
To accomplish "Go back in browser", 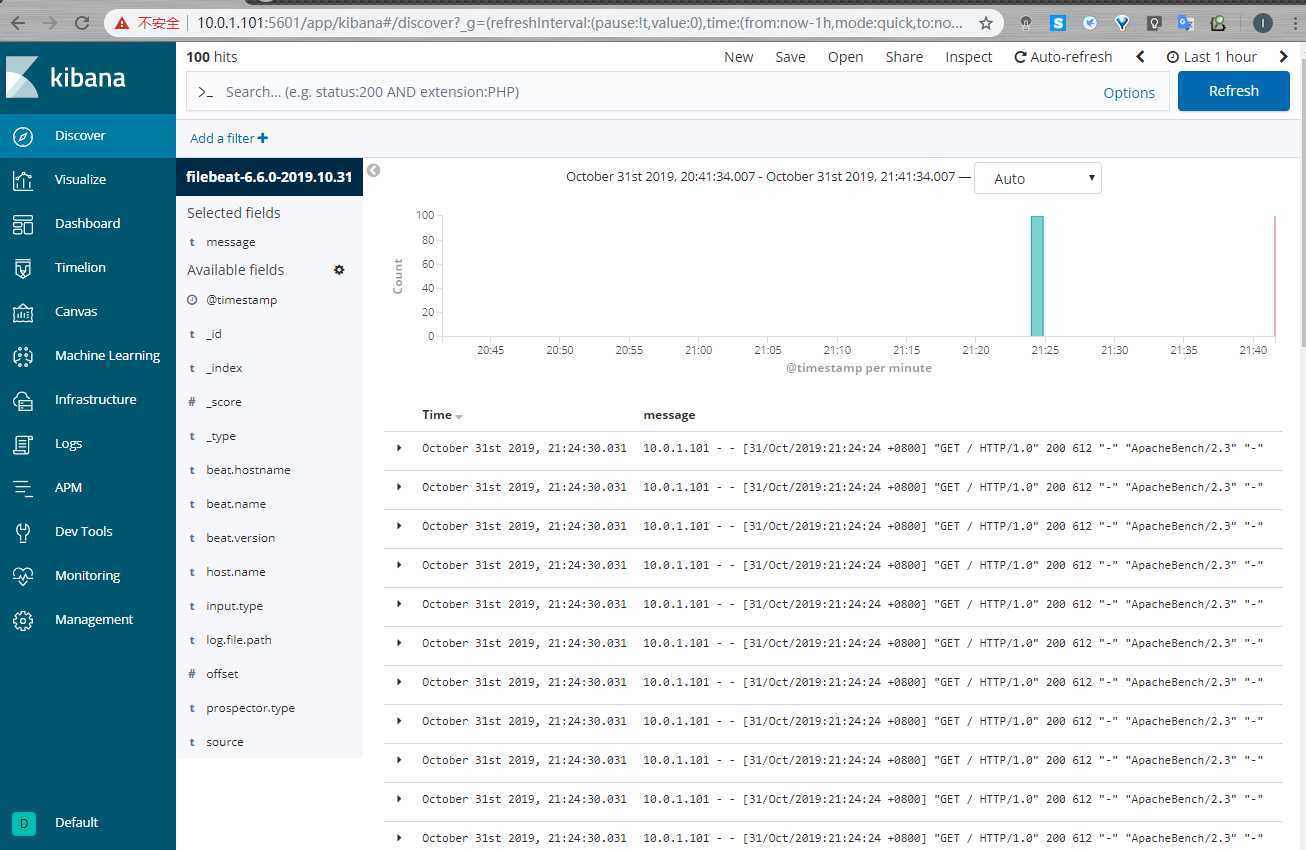I will (x=18, y=22).
